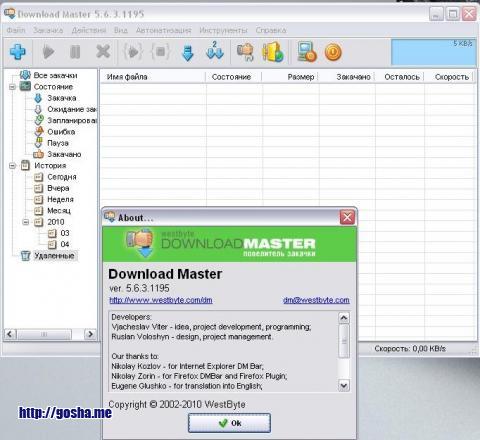The image size is (480, 440).
Task: Minimize the Download Master window
Action: (436, 14)
